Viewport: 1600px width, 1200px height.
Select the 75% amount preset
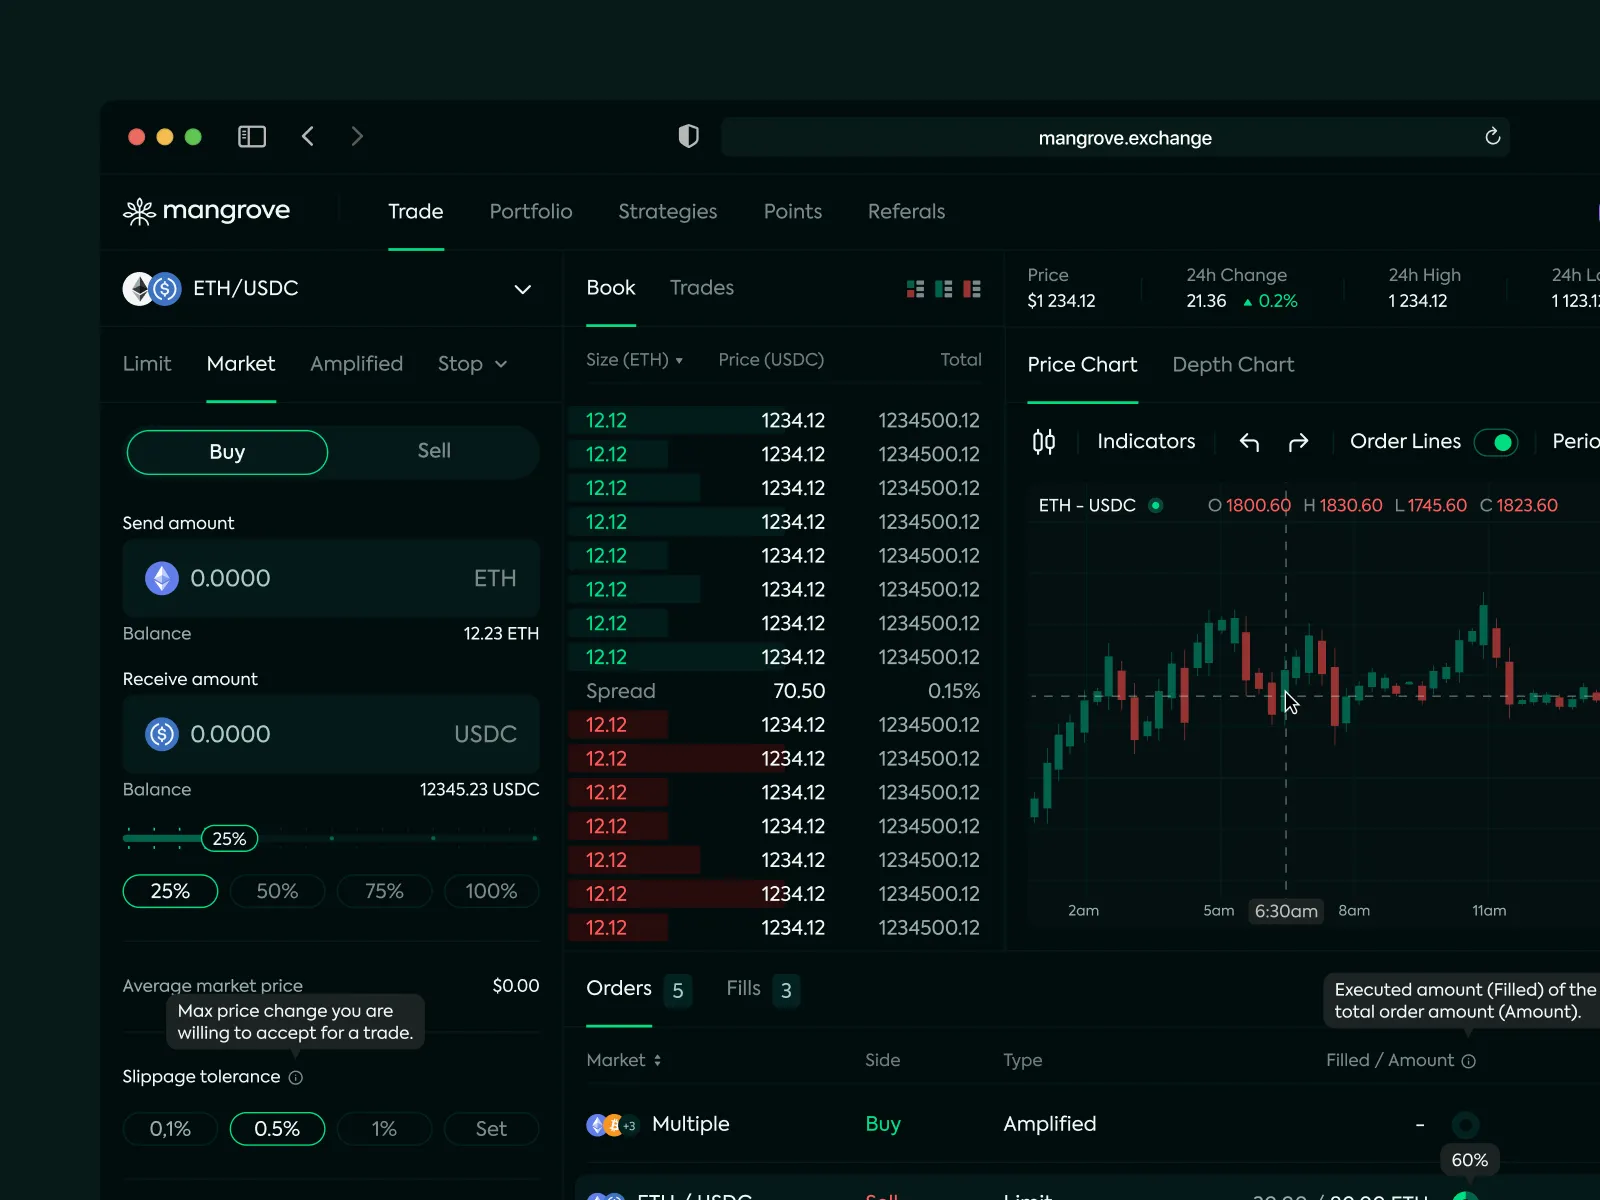tap(384, 891)
